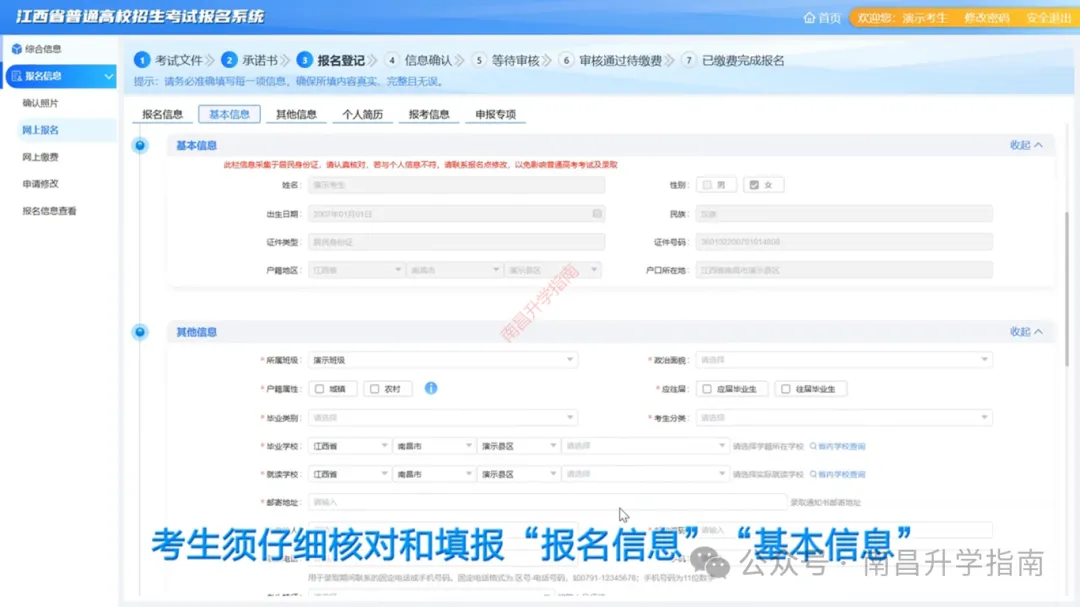Image resolution: width=1080 pixels, height=607 pixels.
Task: Select the 往届毕业生 checkbox
Action: (x=785, y=389)
